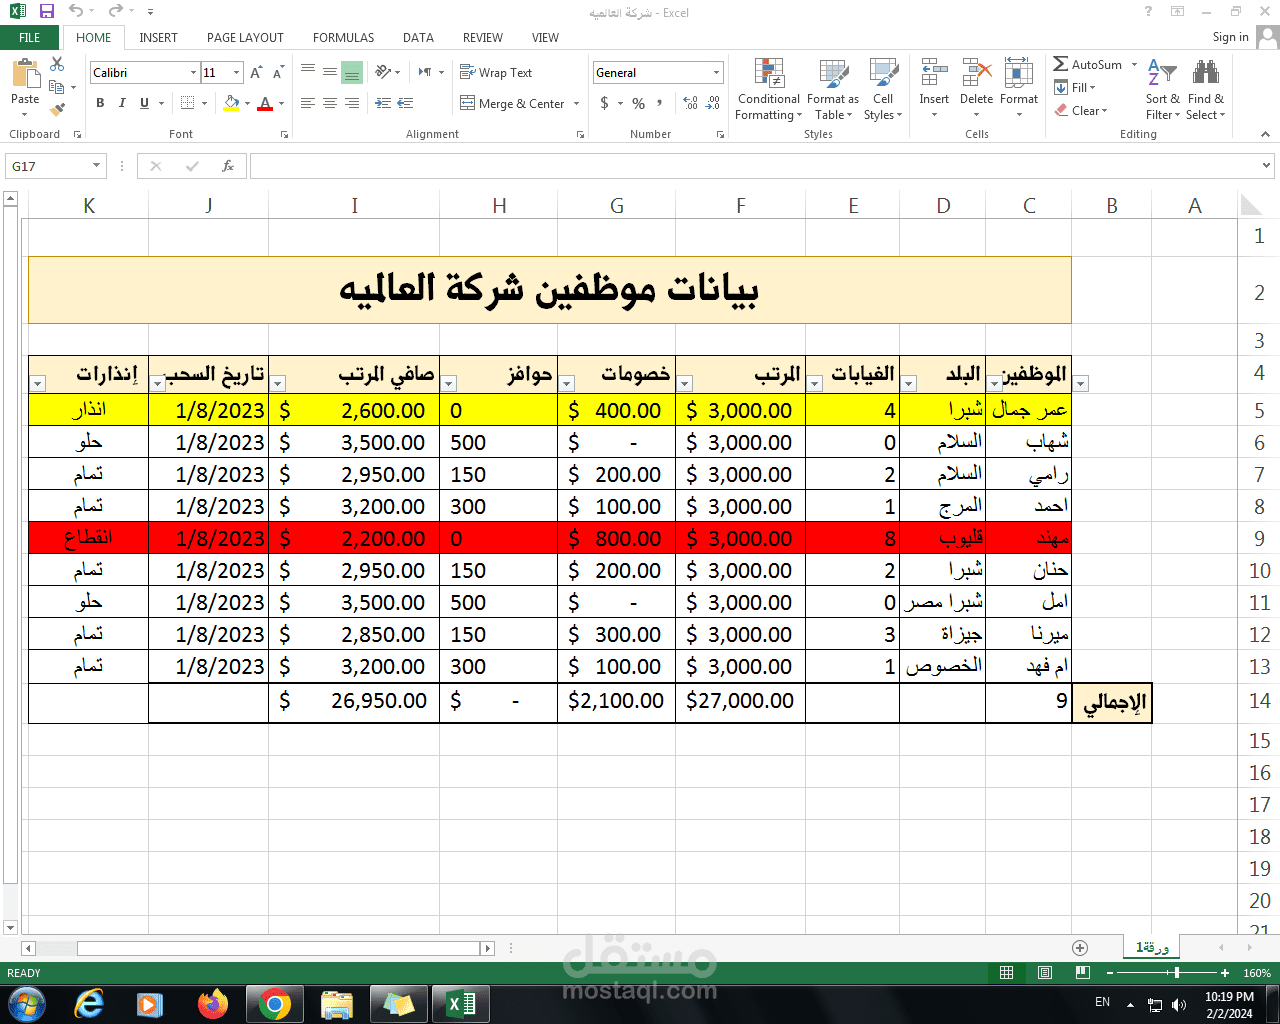This screenshot has height=1024, width=1280.
Task: Open the filter dropdown for الغيابات column
Action: tap(814, 384)
